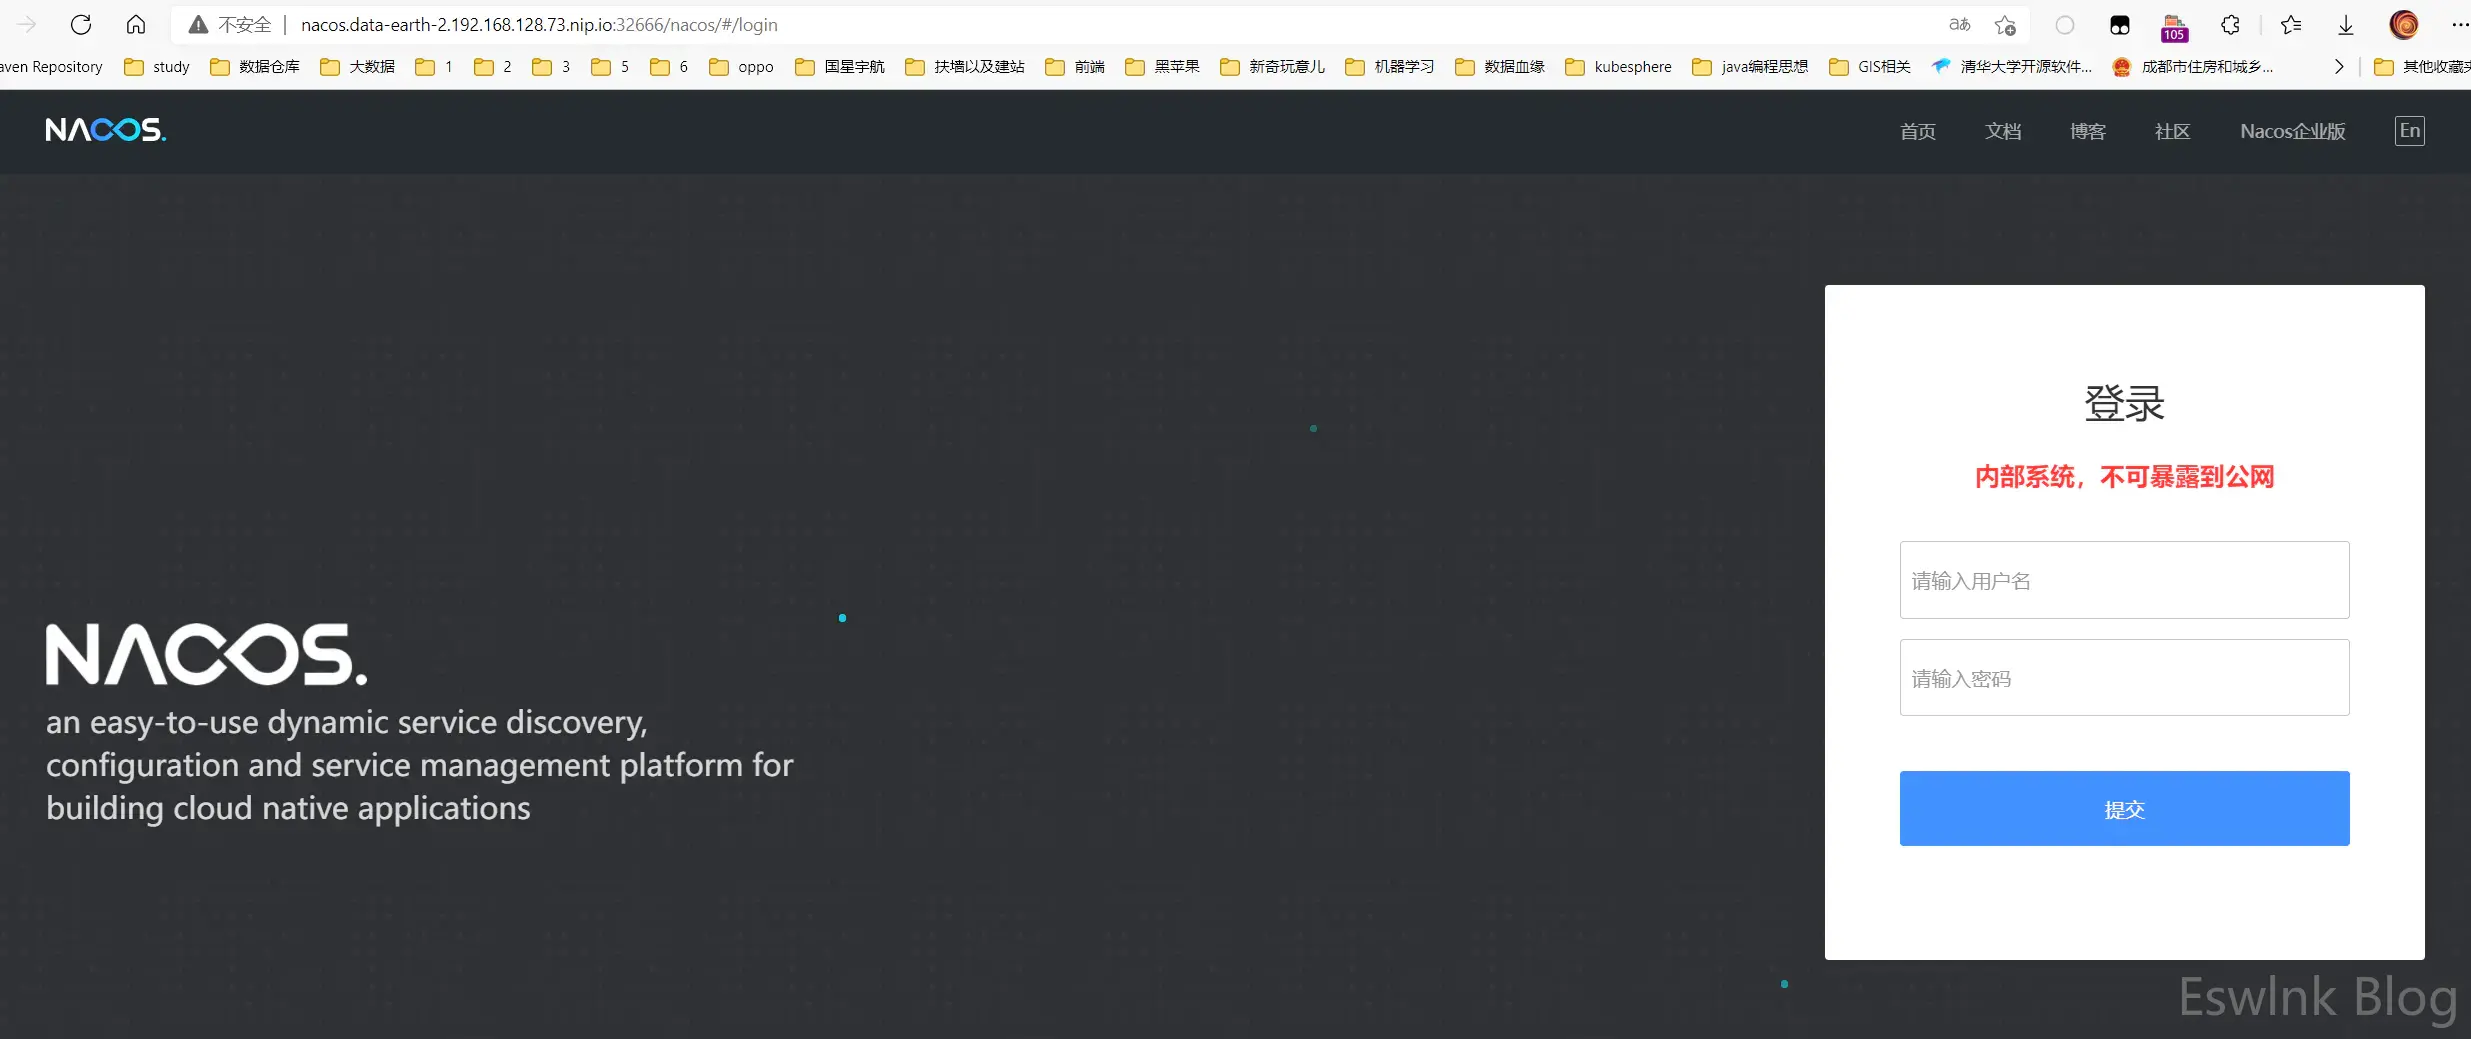The width and height of the screenshot is (2471, 1039).
Task: Open the downloads arrow icon
Action: click(x=2346, y=24)
